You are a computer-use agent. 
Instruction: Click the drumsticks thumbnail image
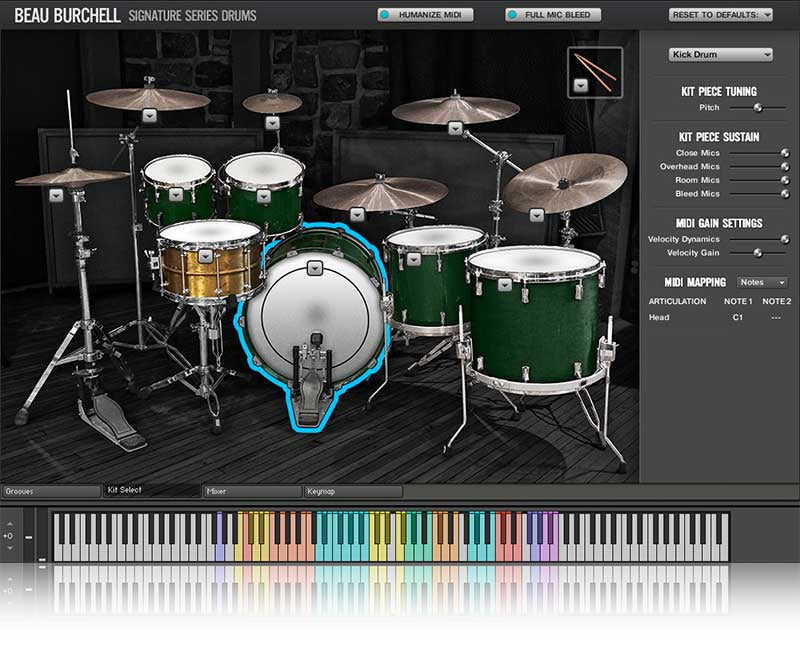597,73
